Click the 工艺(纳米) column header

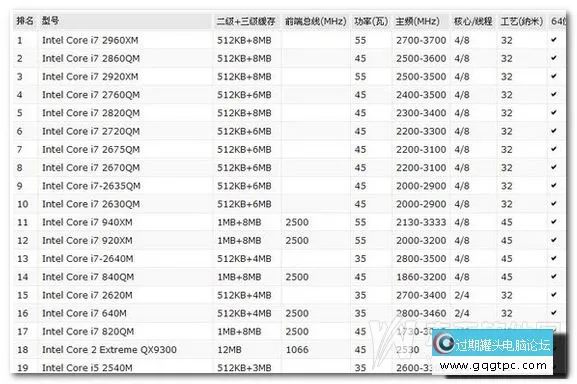(x=521, y=21)
